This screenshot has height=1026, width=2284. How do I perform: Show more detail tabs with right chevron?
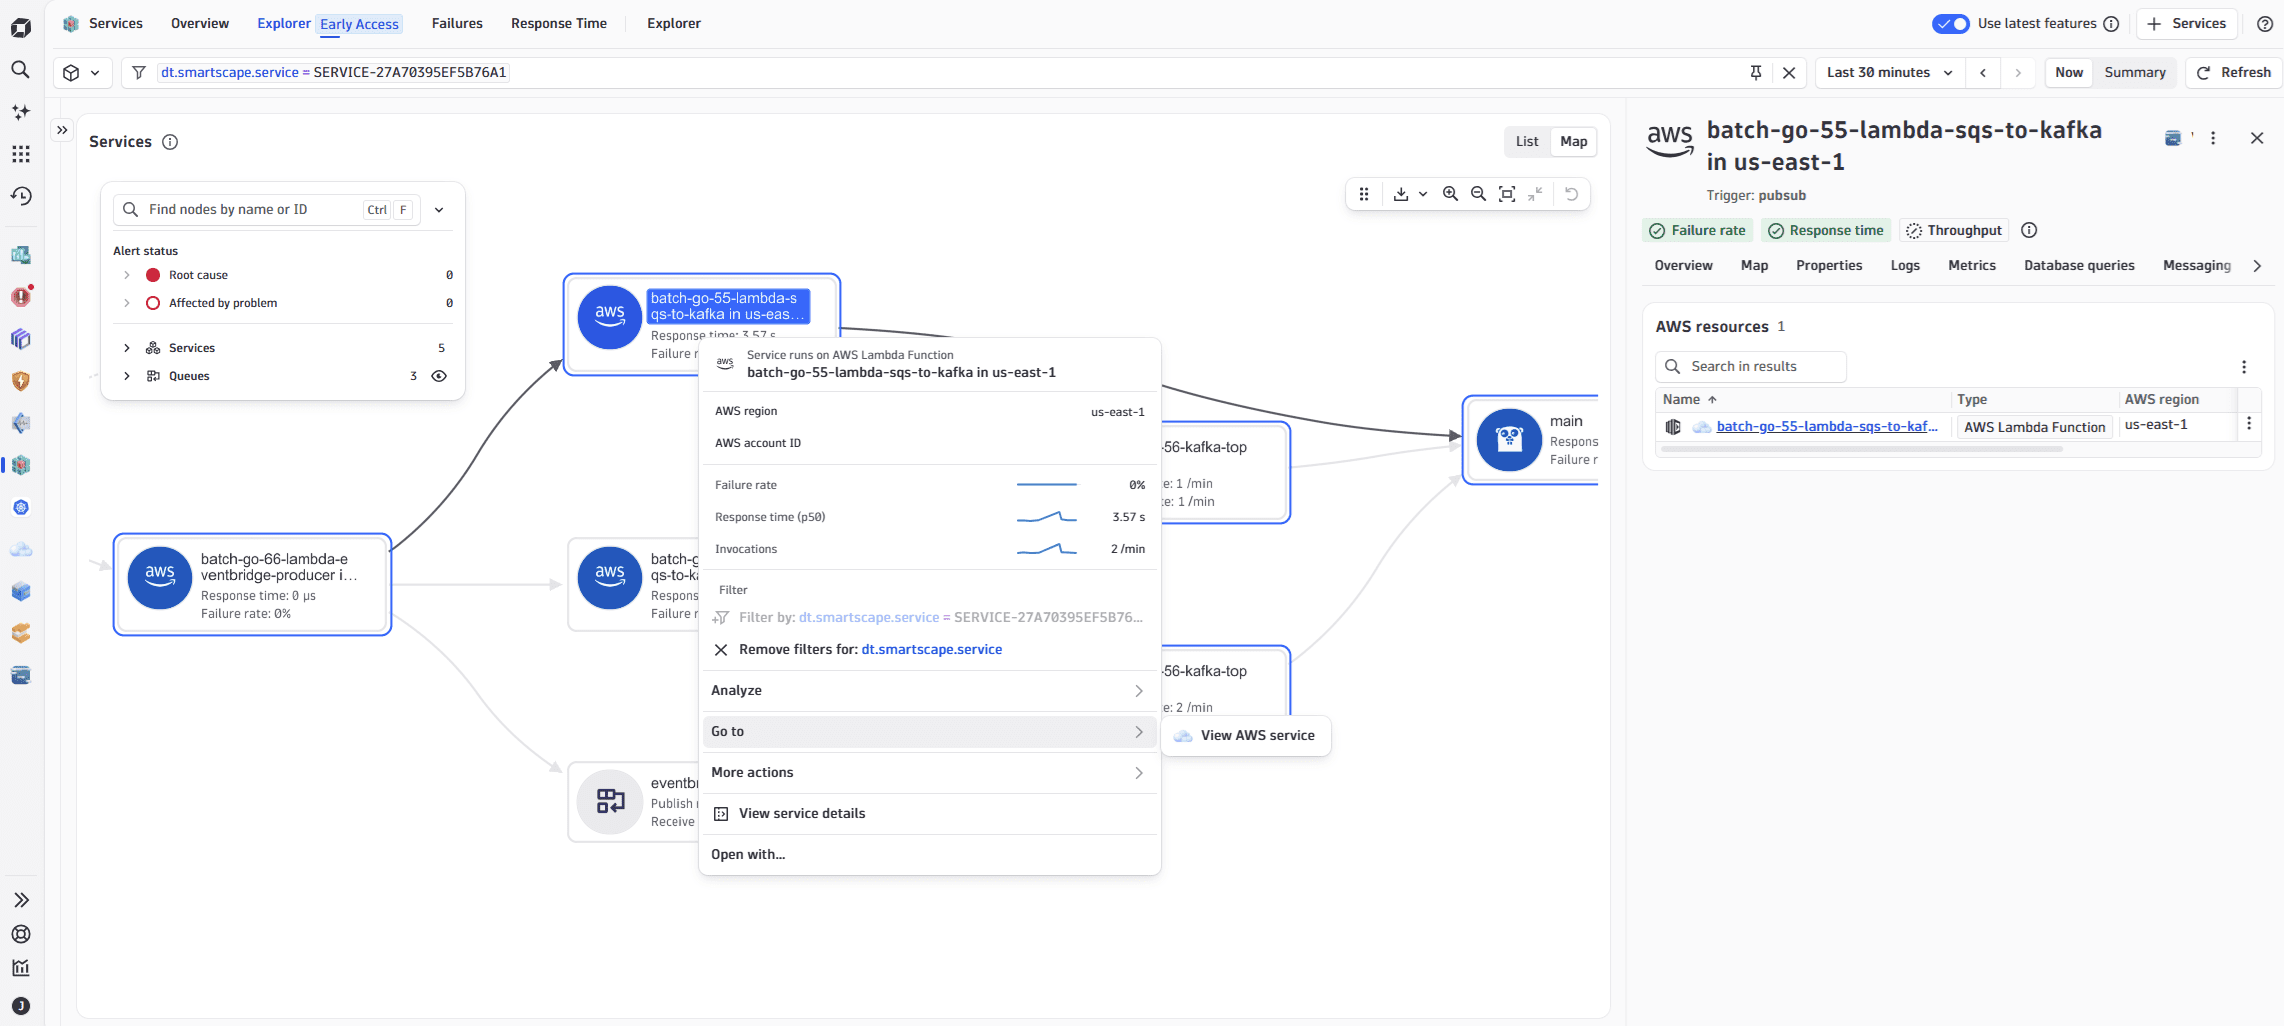[x=2257, y=266]
